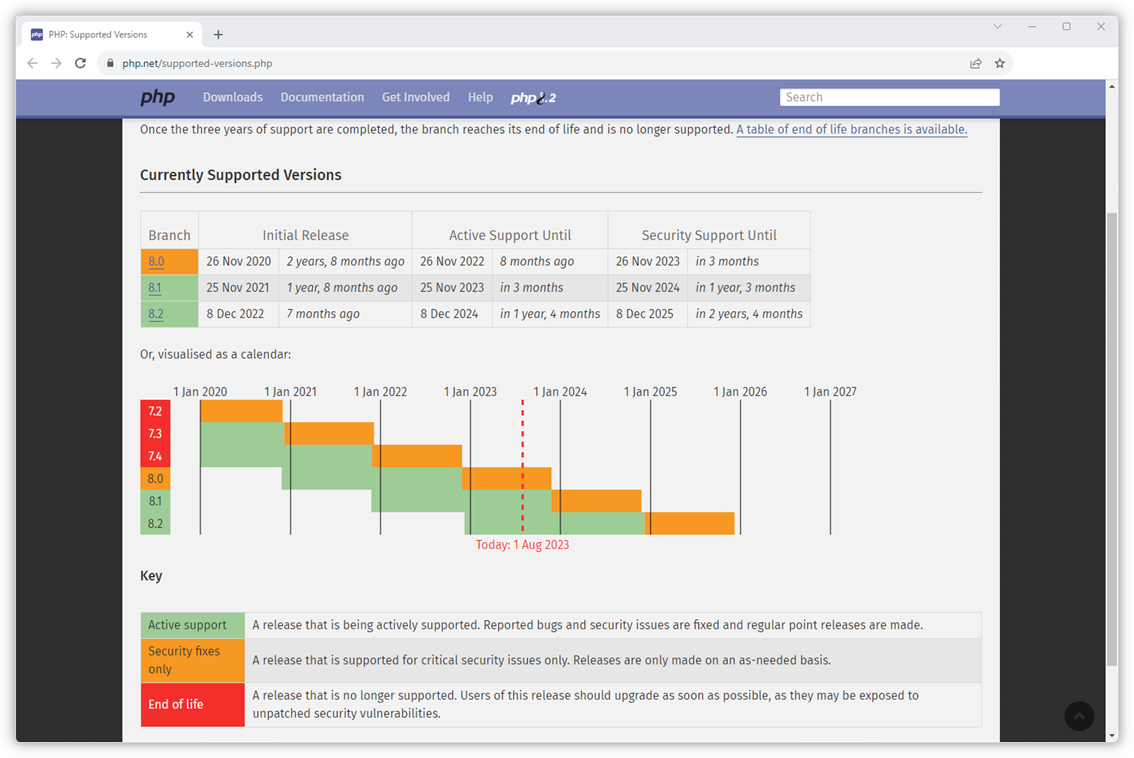Click the Today: 1 Aug 2023 marker label
This screenshot has width=1134, height=758.
522,545
